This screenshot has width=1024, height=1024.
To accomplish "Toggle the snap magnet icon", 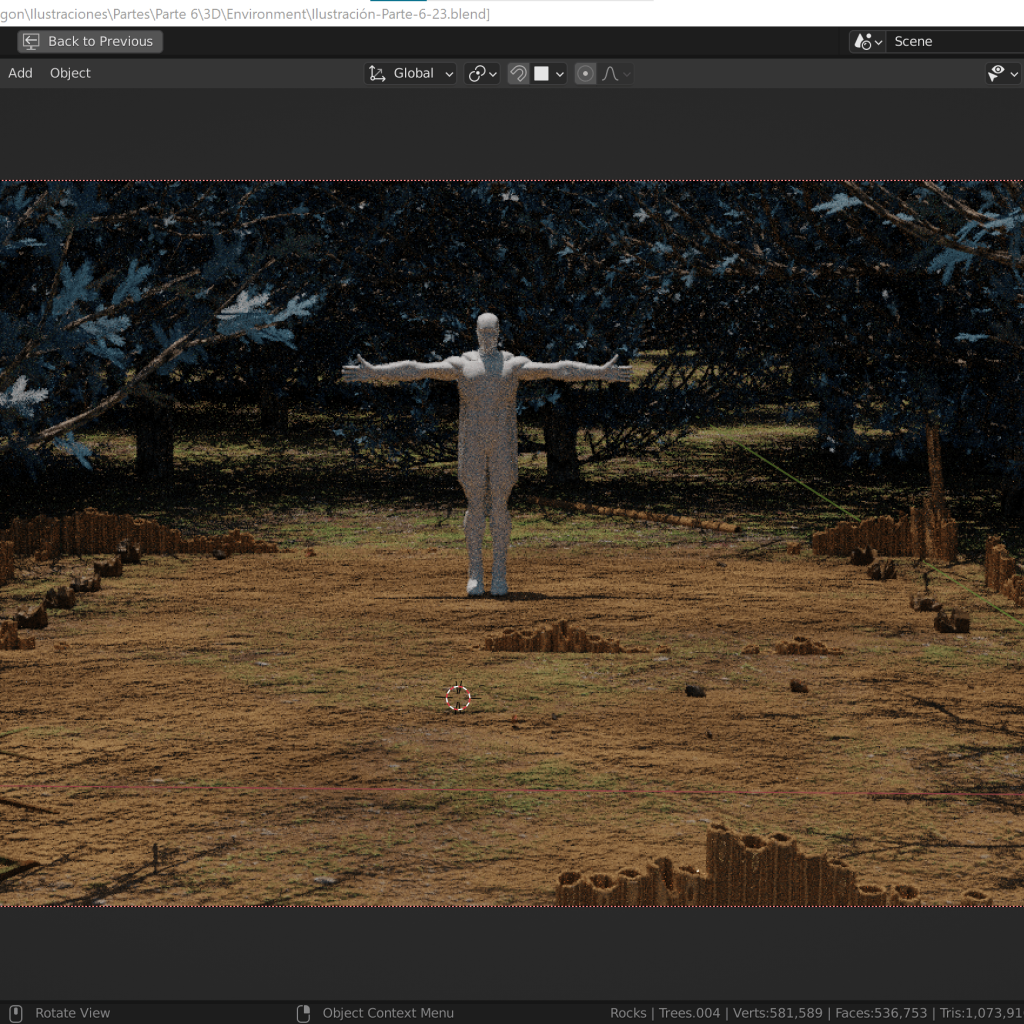I will [x=518, y=73].
